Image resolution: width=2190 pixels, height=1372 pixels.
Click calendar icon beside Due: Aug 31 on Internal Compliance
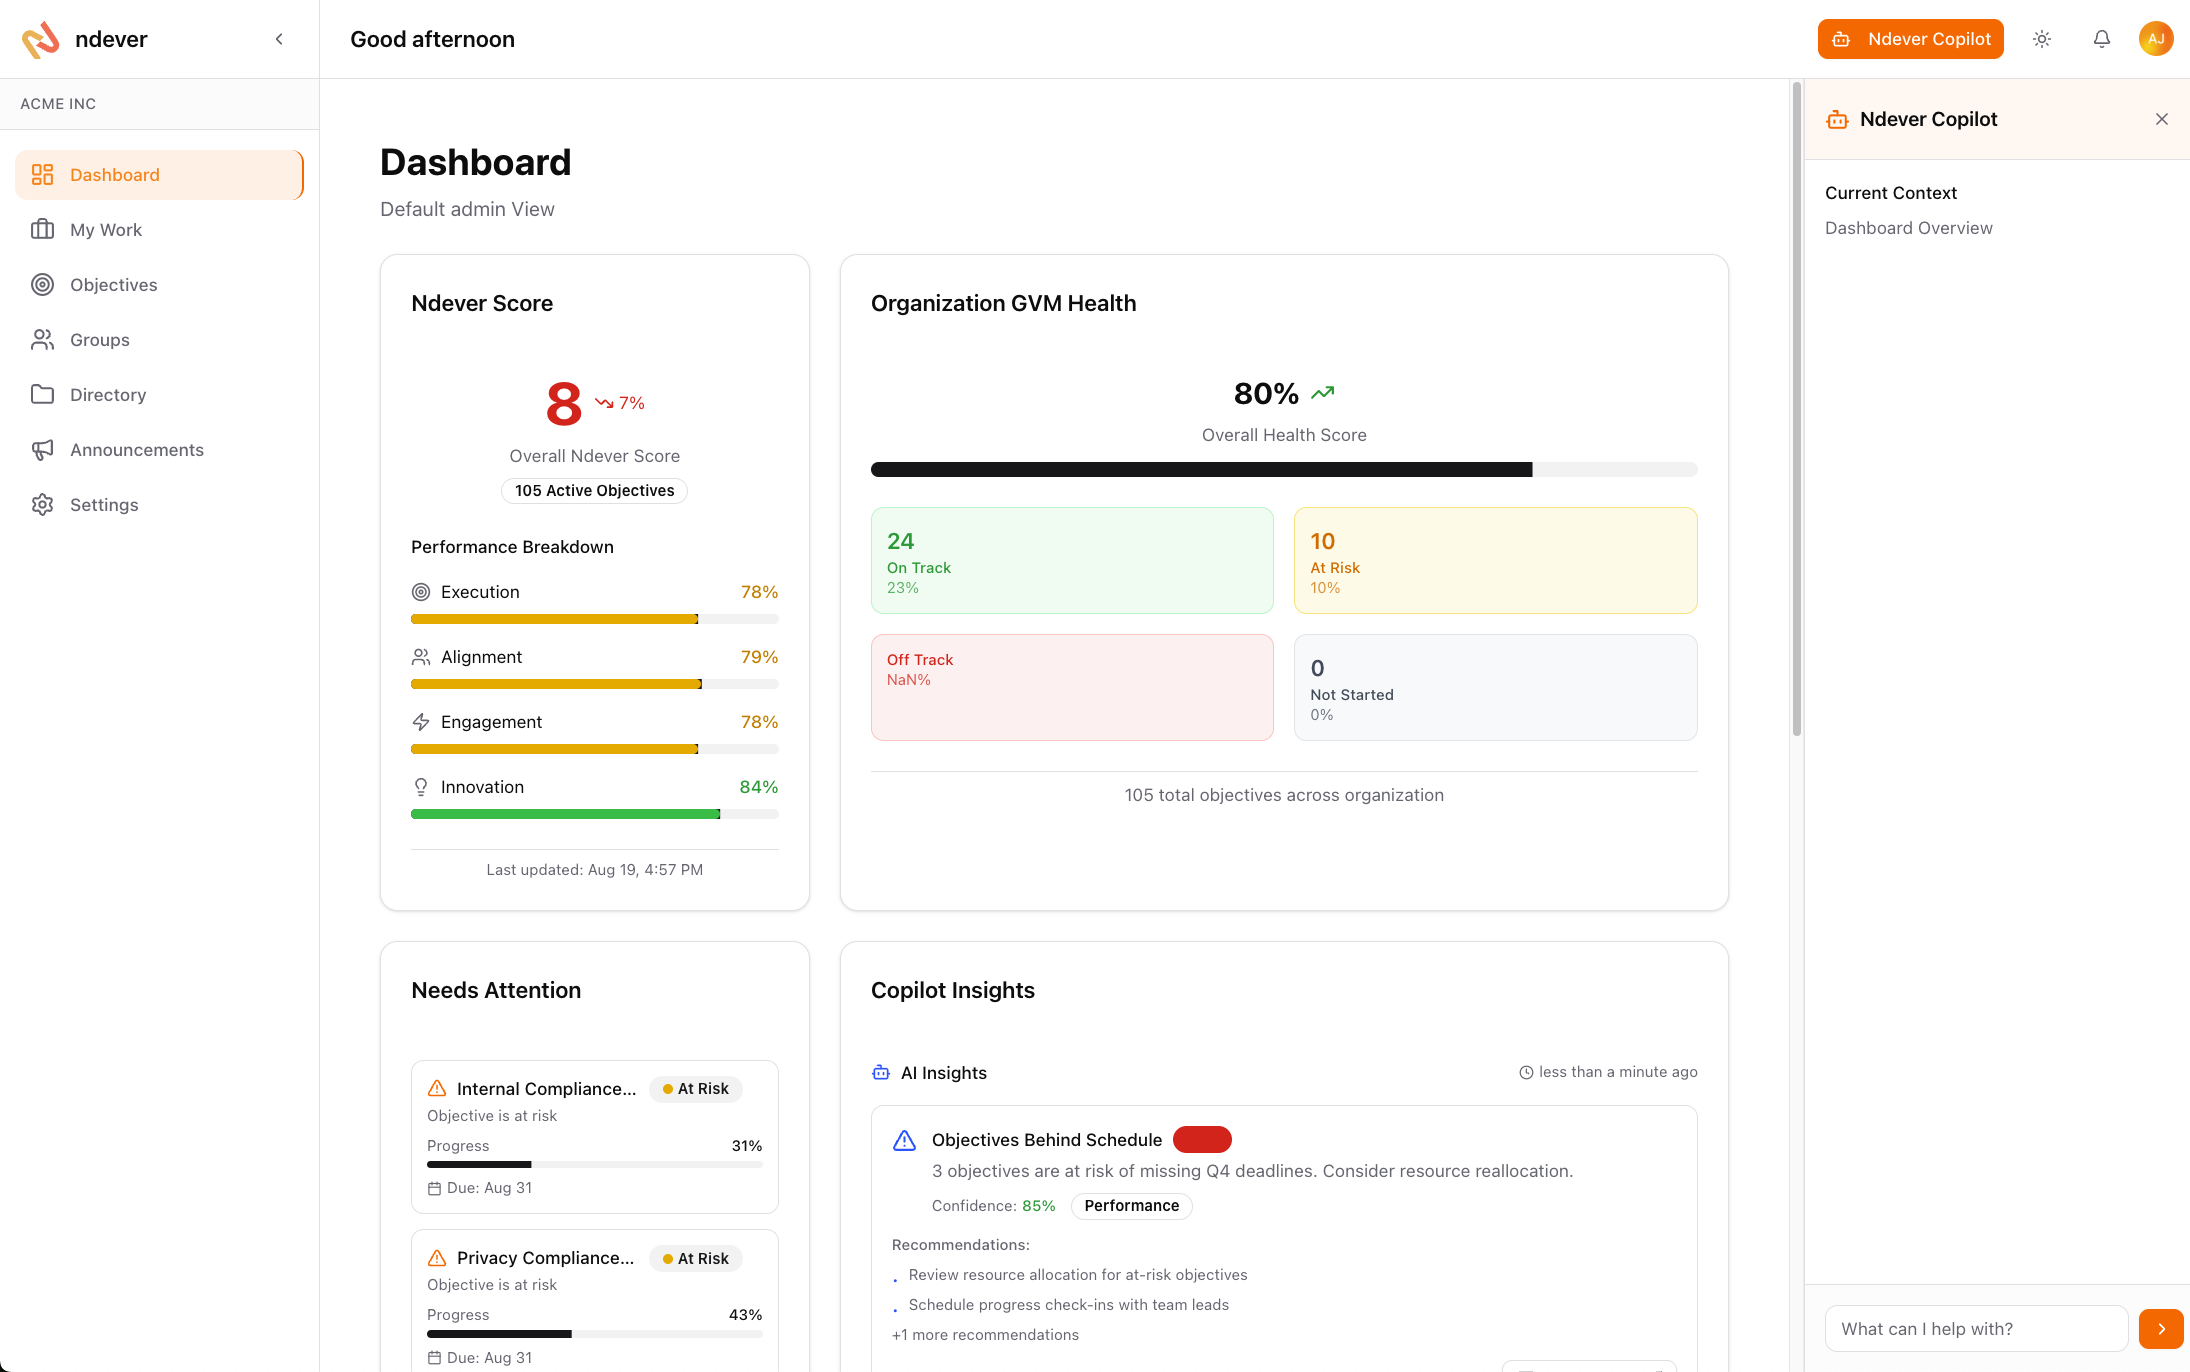(434, 1188)
